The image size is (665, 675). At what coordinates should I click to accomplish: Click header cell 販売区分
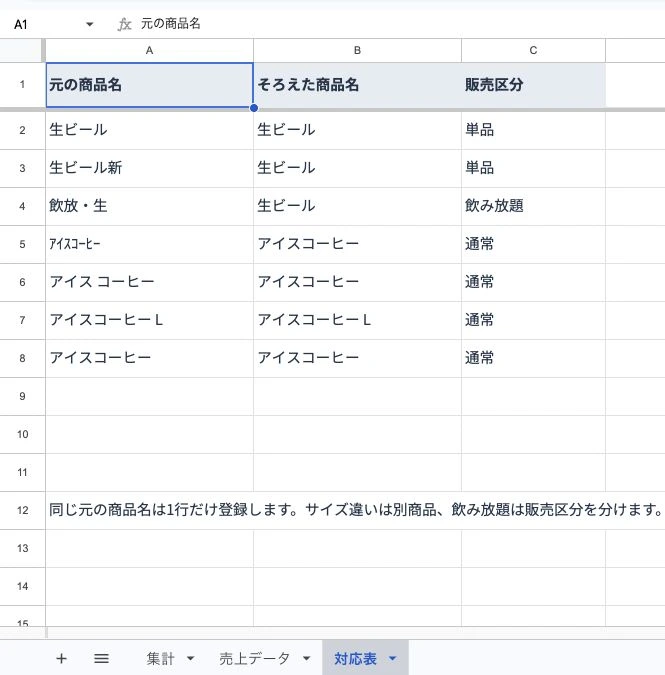click(x=533, y=85)
